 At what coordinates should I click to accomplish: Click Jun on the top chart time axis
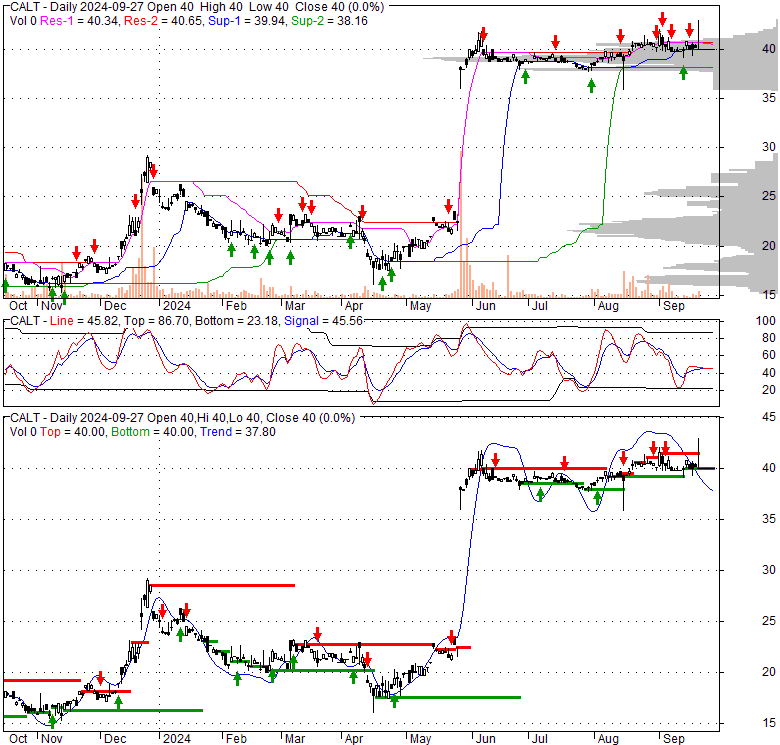click(x=486, y=306)
